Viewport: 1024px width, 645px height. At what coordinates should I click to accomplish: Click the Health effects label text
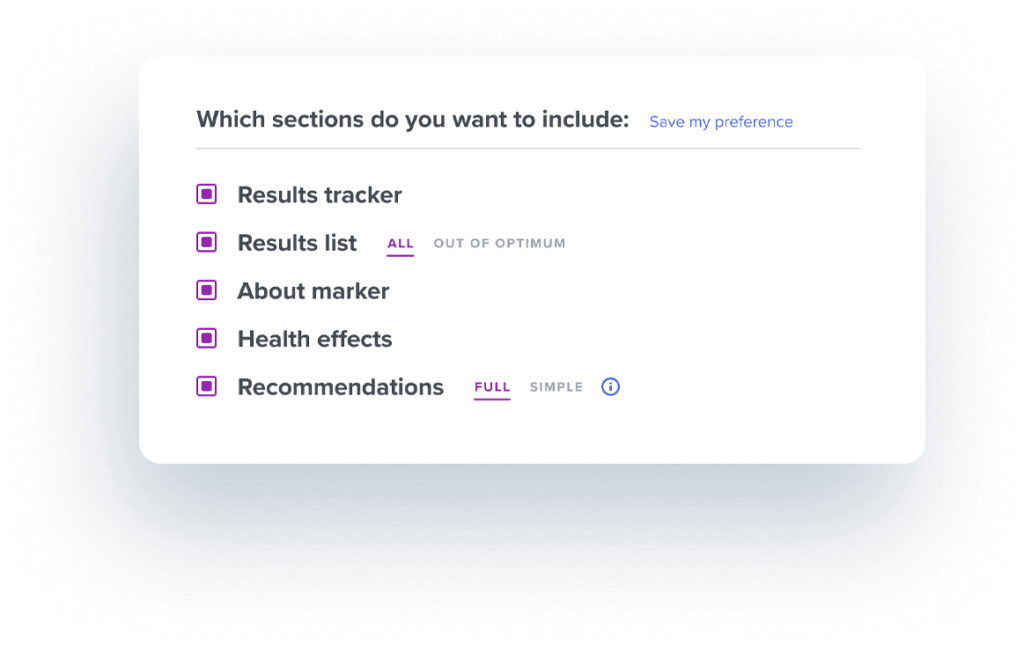click(315, 339)
